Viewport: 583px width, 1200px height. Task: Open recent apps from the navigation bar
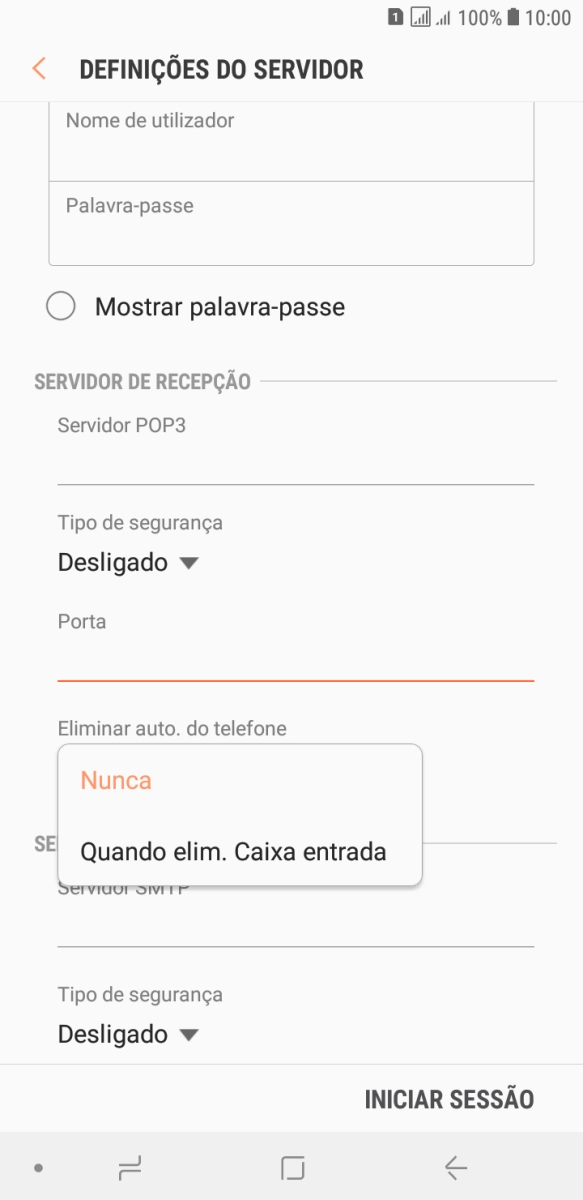(x=129, y=1166)
